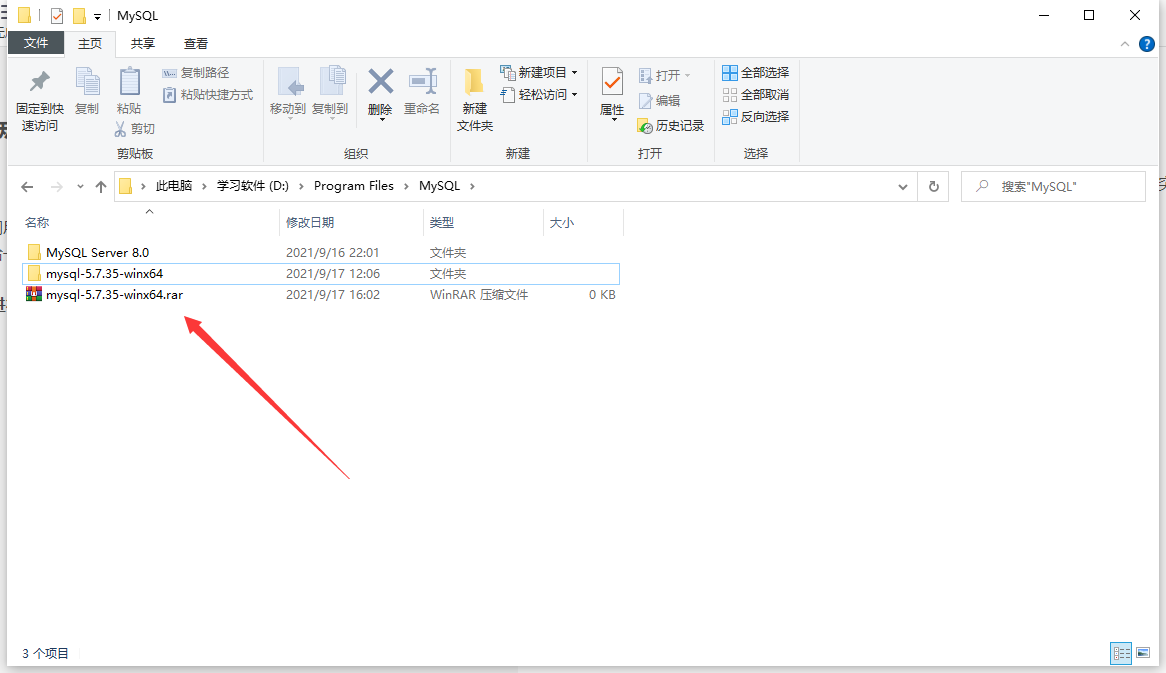Select Paste shortcut option
The image size is (1166, 673).
point(207,95)
